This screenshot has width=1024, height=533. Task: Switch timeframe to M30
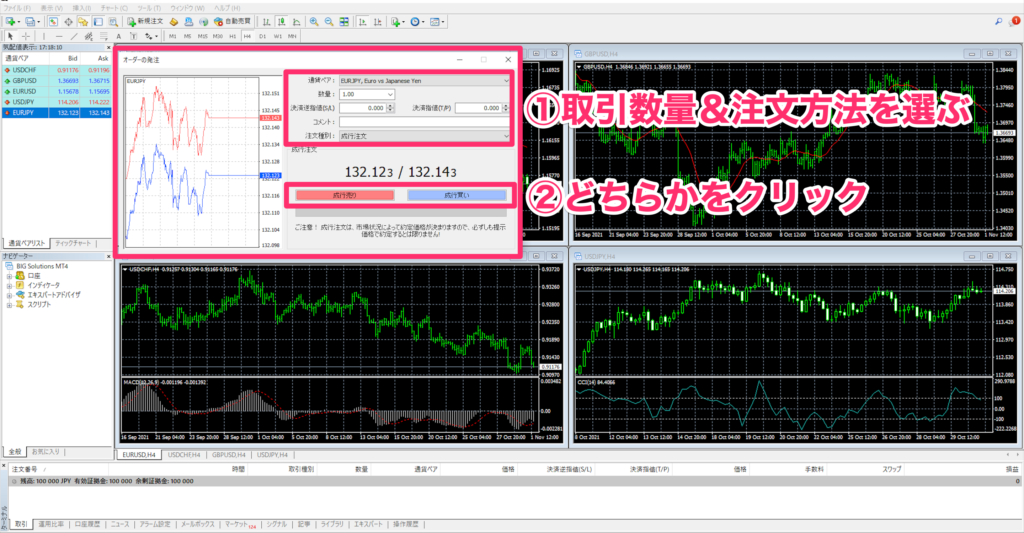click(217, 36)
